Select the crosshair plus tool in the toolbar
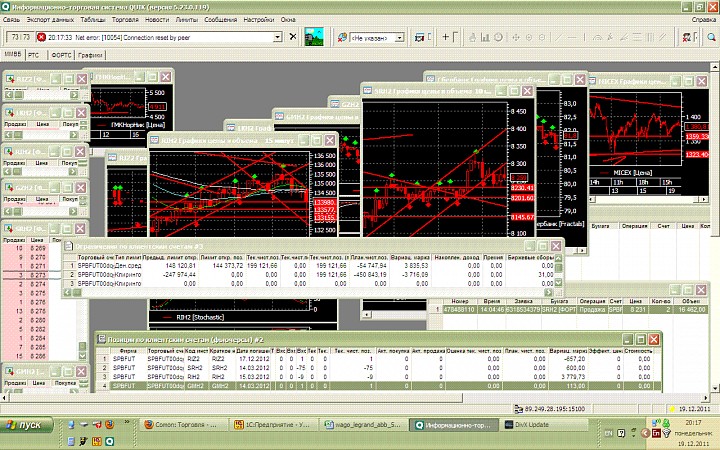This screenshot has height=450, width=720. coord(445,37)
